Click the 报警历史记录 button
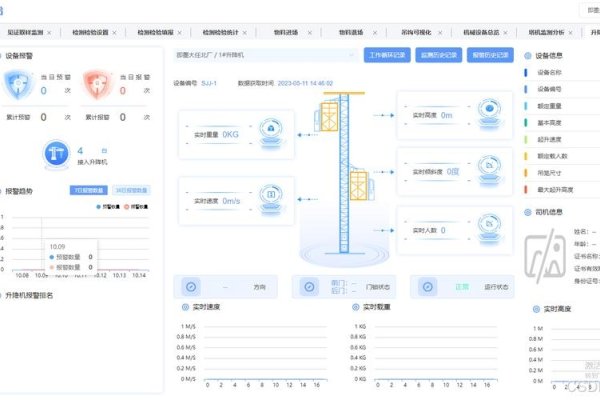600x400 pixels. 490,55
